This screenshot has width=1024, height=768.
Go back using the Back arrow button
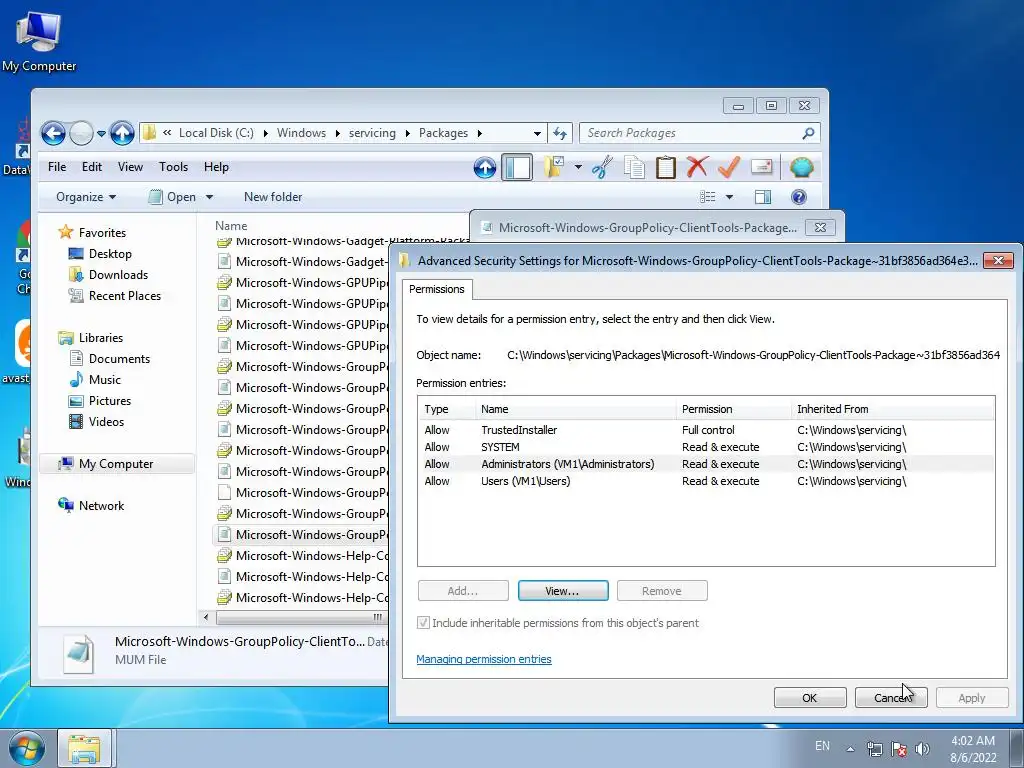(54, 133)
